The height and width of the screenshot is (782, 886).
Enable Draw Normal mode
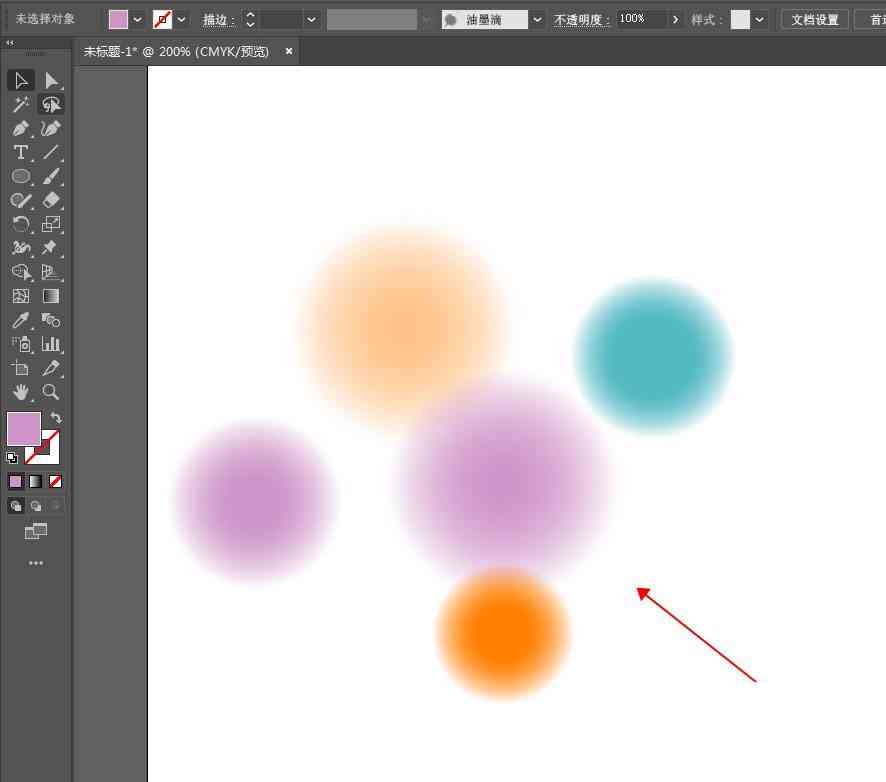pyautogui.click(x=16, y=506)
